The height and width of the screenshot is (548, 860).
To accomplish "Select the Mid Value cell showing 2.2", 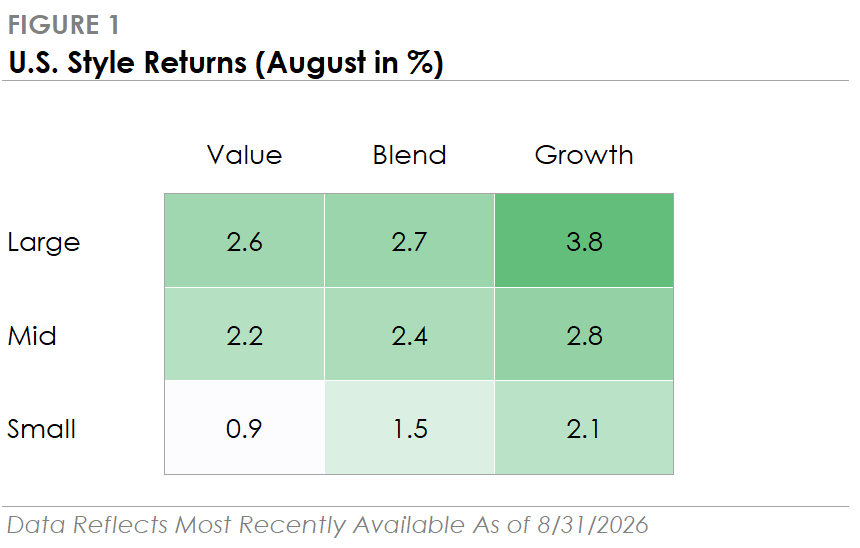I will pyautogui.click(x=245, y=334).
